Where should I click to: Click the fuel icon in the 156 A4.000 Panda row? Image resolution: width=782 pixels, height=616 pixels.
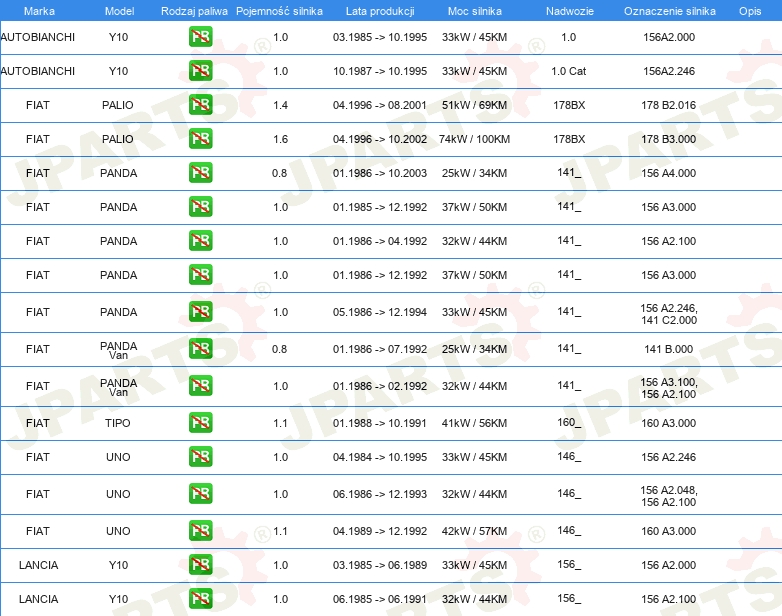(200, 173)
